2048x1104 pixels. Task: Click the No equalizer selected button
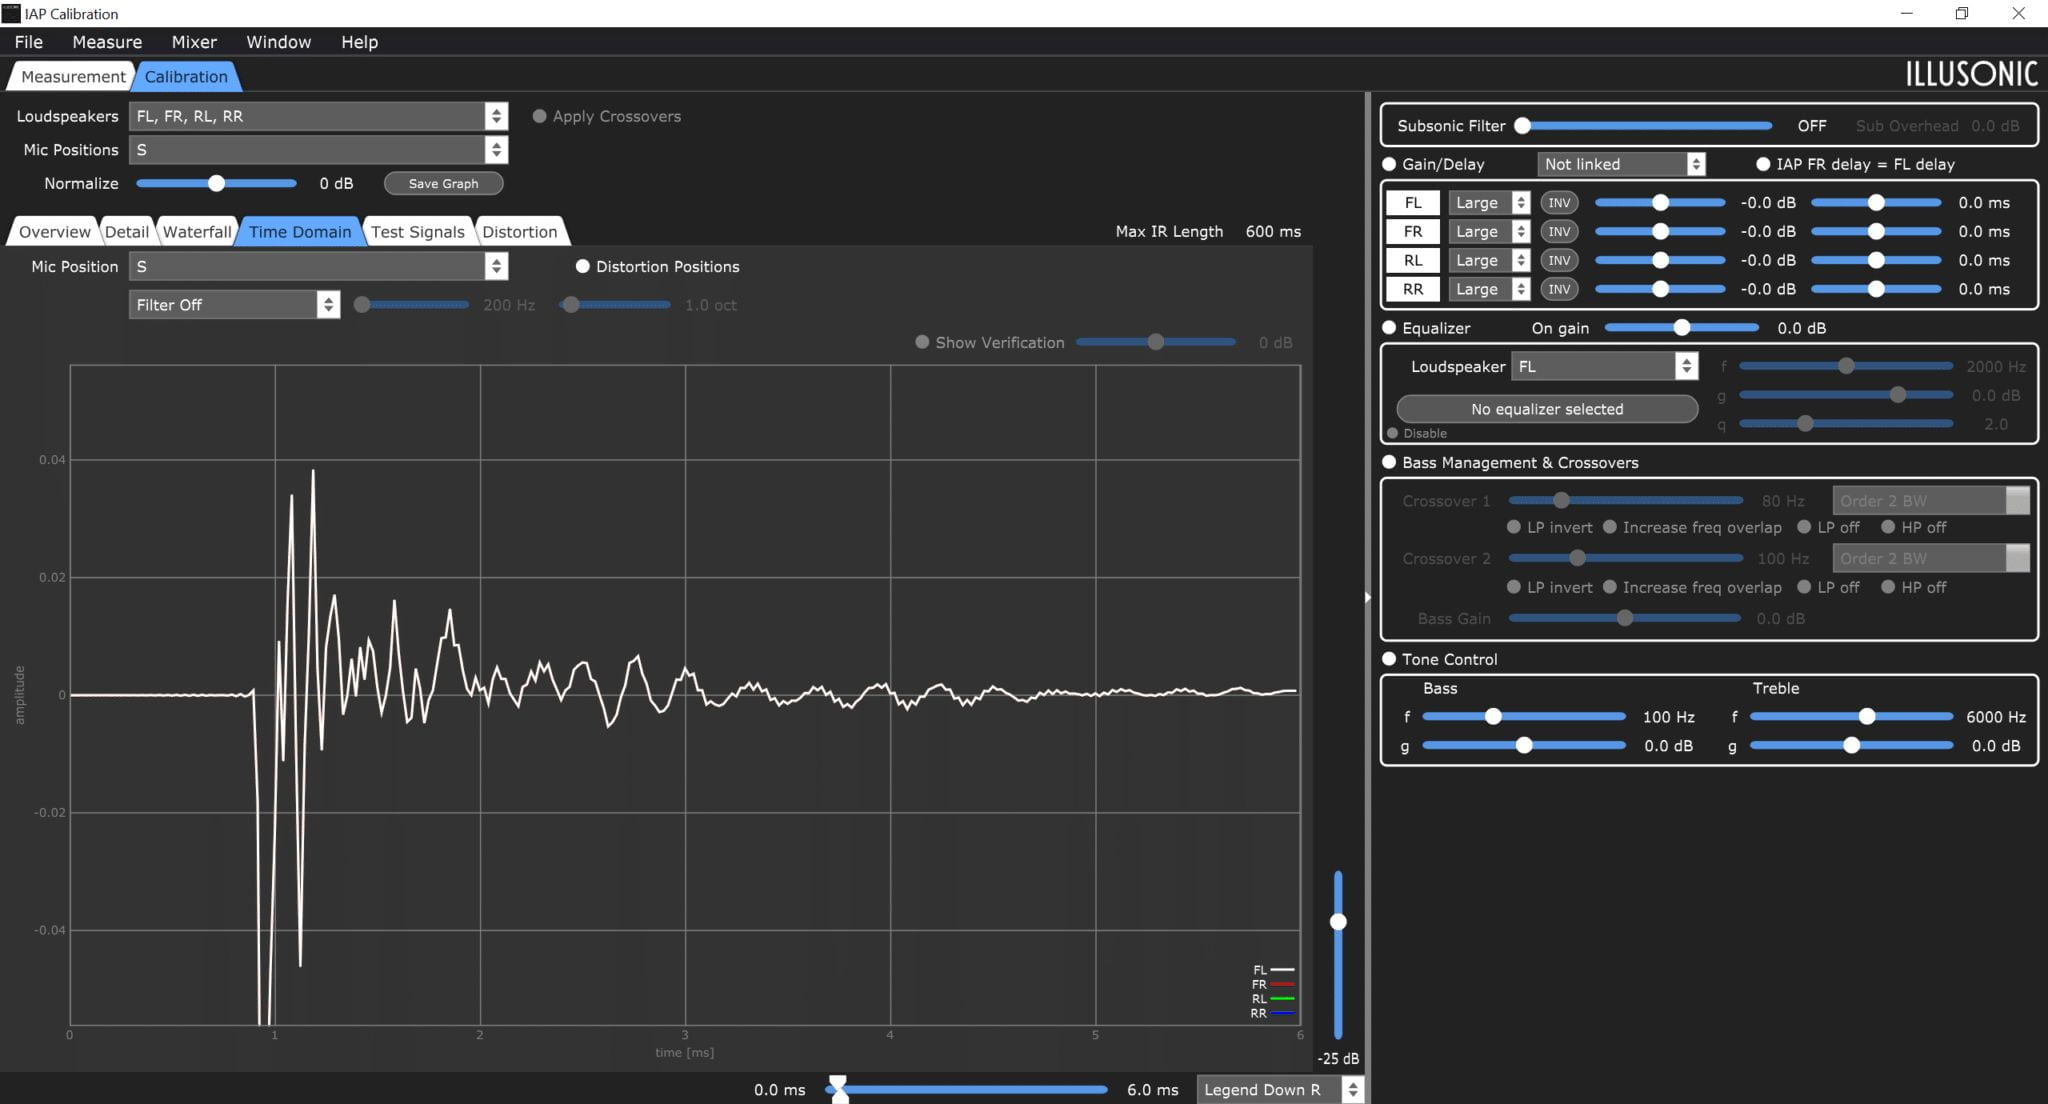(x=1547, y=409)
